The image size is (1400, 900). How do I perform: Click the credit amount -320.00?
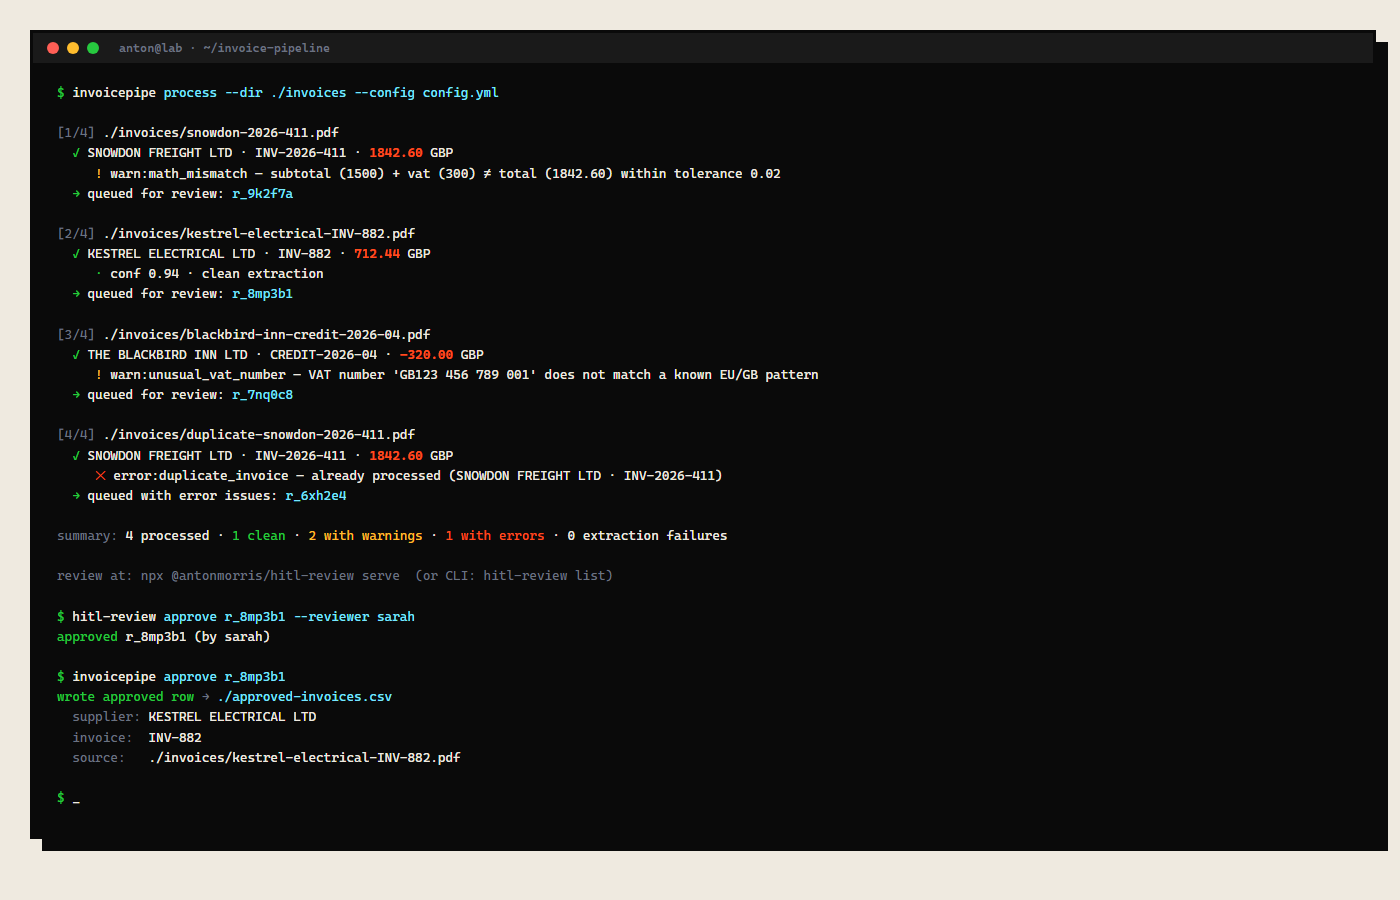(426, 355)
